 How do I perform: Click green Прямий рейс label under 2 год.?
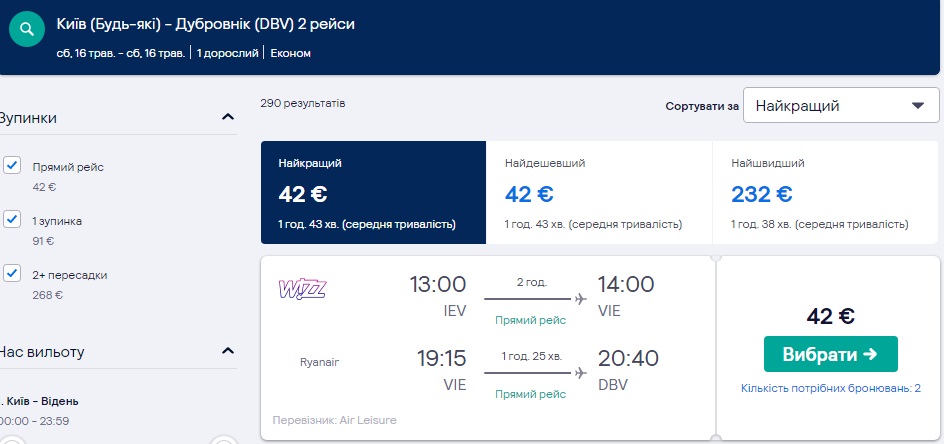530,320
